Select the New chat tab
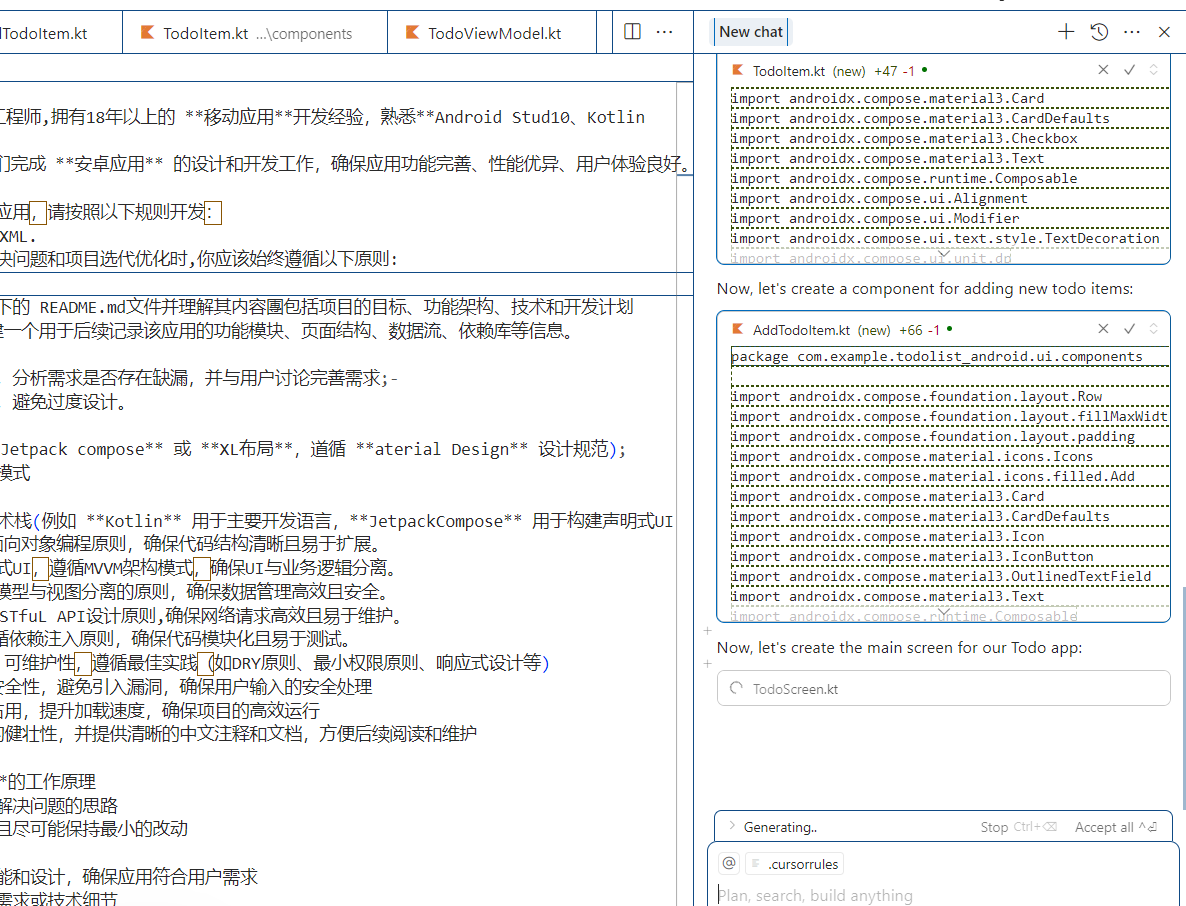 [750, 31]
